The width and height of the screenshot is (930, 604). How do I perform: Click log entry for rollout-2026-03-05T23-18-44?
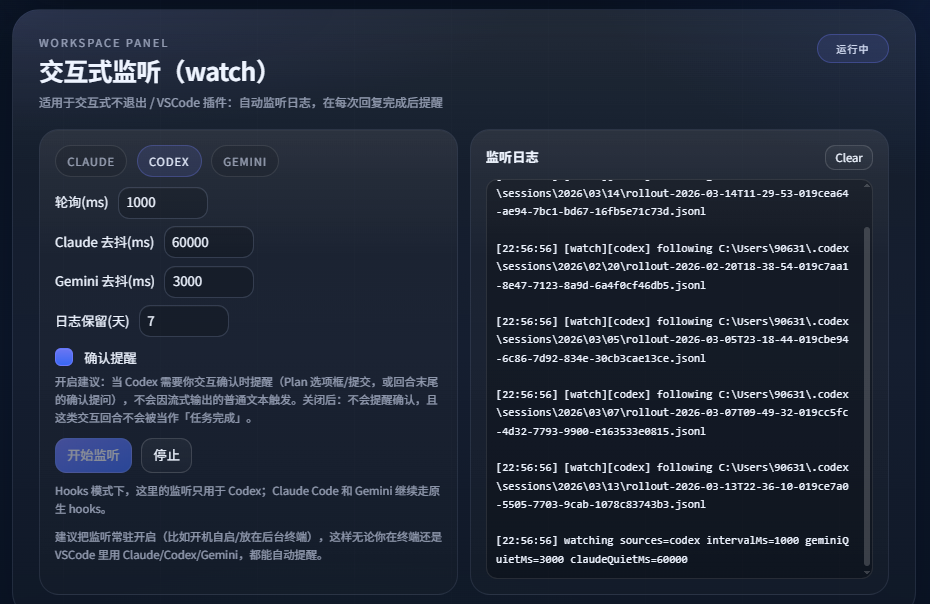(x=672, y=340)
